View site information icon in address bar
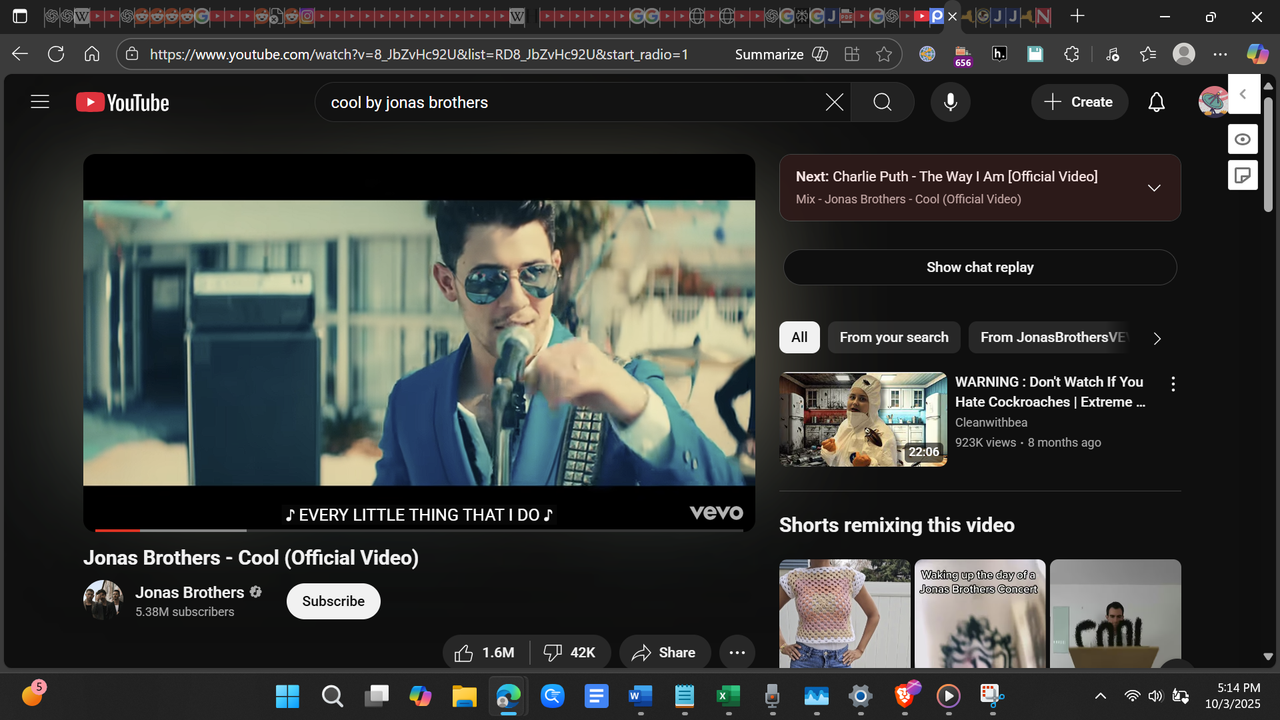This screenshot has height=720, width=1280. [x=132, y=54]
